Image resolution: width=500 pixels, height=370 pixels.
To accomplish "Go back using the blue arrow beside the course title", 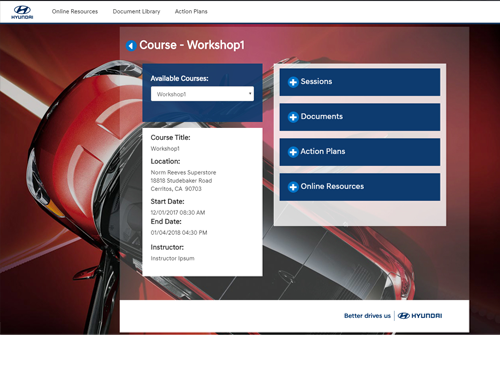I will pos(131,46).
